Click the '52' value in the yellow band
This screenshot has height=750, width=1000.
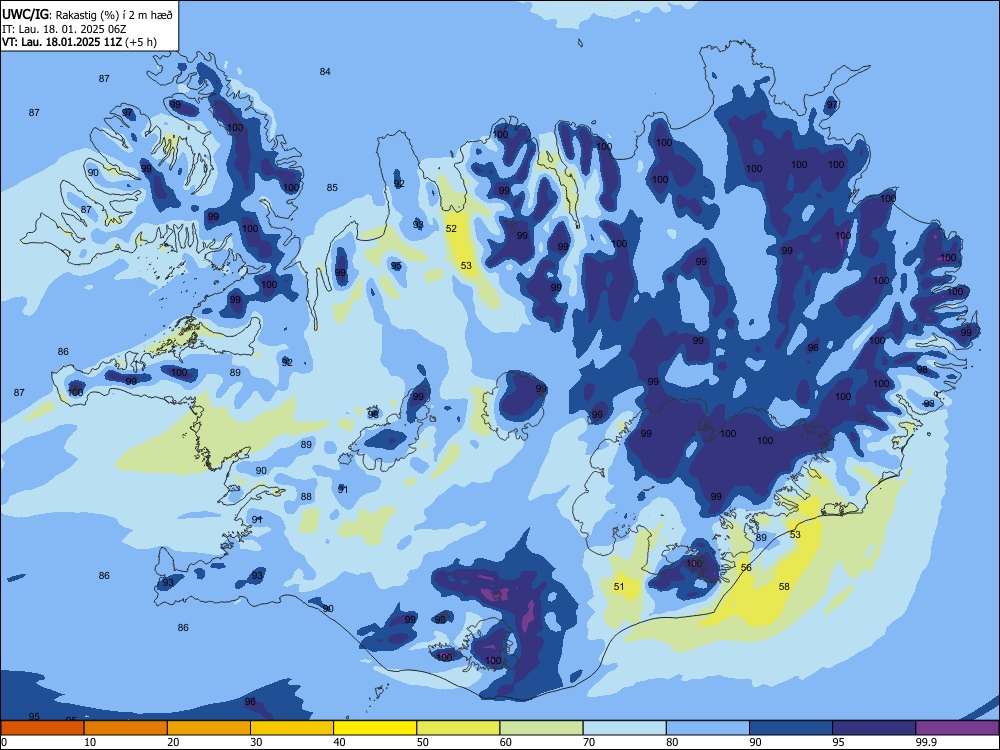[x=452, y=228]
